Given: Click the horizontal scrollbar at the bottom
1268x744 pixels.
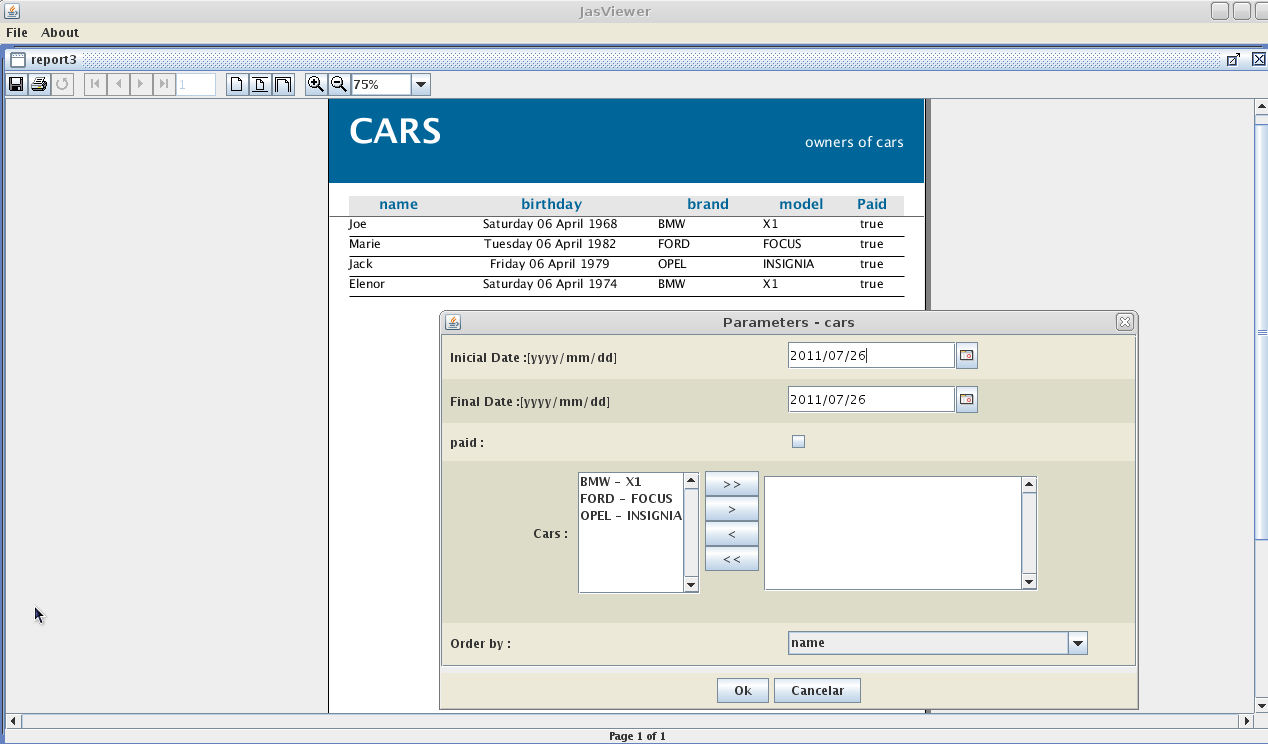Looking at the screenshot, I should click(630, 721).
